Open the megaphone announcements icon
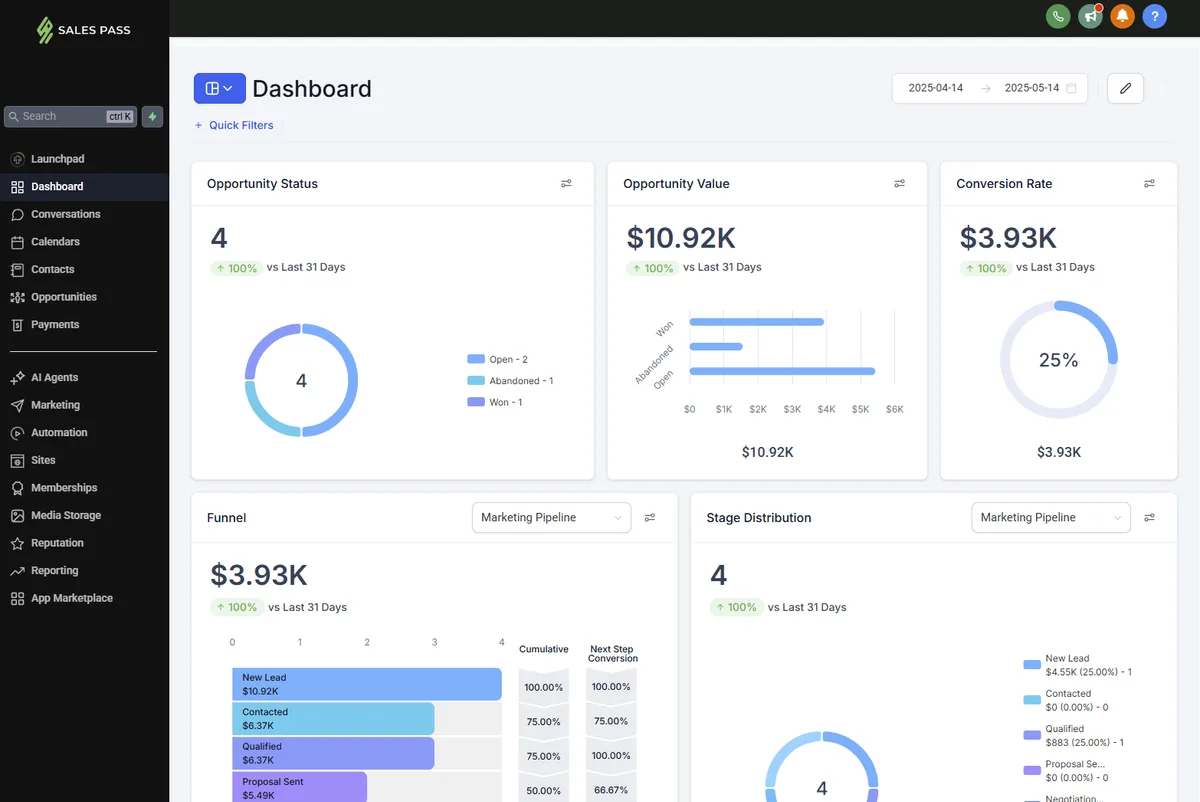This screenshot has height=802, width=1200. pyautogui.click(x=1090, y=16)
